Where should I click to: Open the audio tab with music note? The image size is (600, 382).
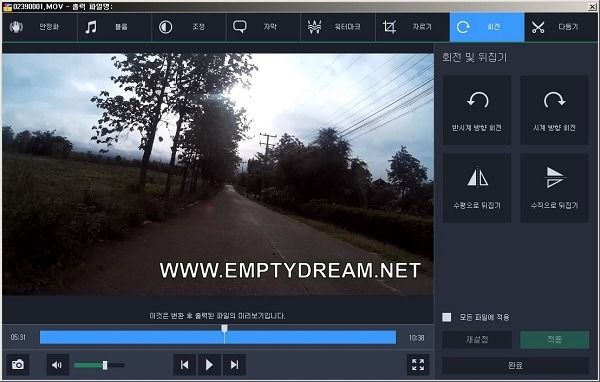tap(114, 27)
